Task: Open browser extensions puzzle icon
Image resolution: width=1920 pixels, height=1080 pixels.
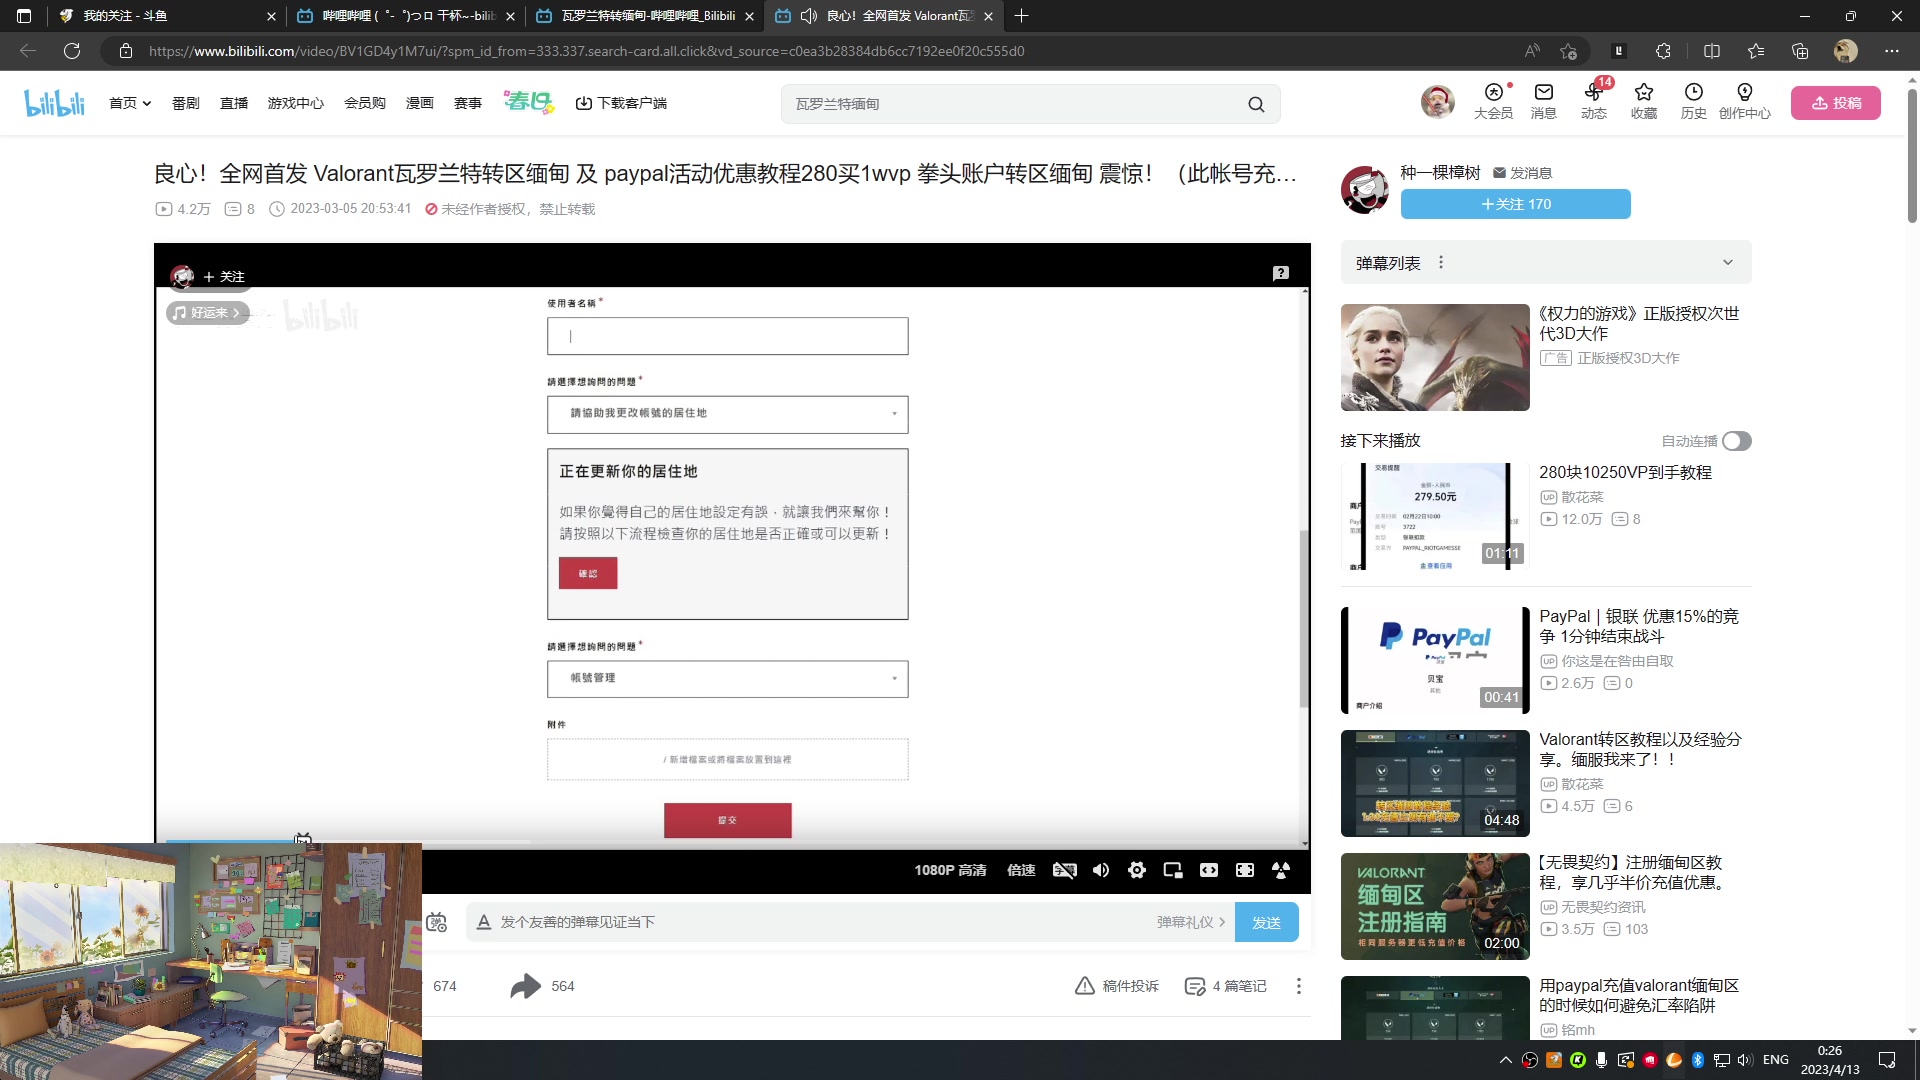Action: click(1663, 51)
